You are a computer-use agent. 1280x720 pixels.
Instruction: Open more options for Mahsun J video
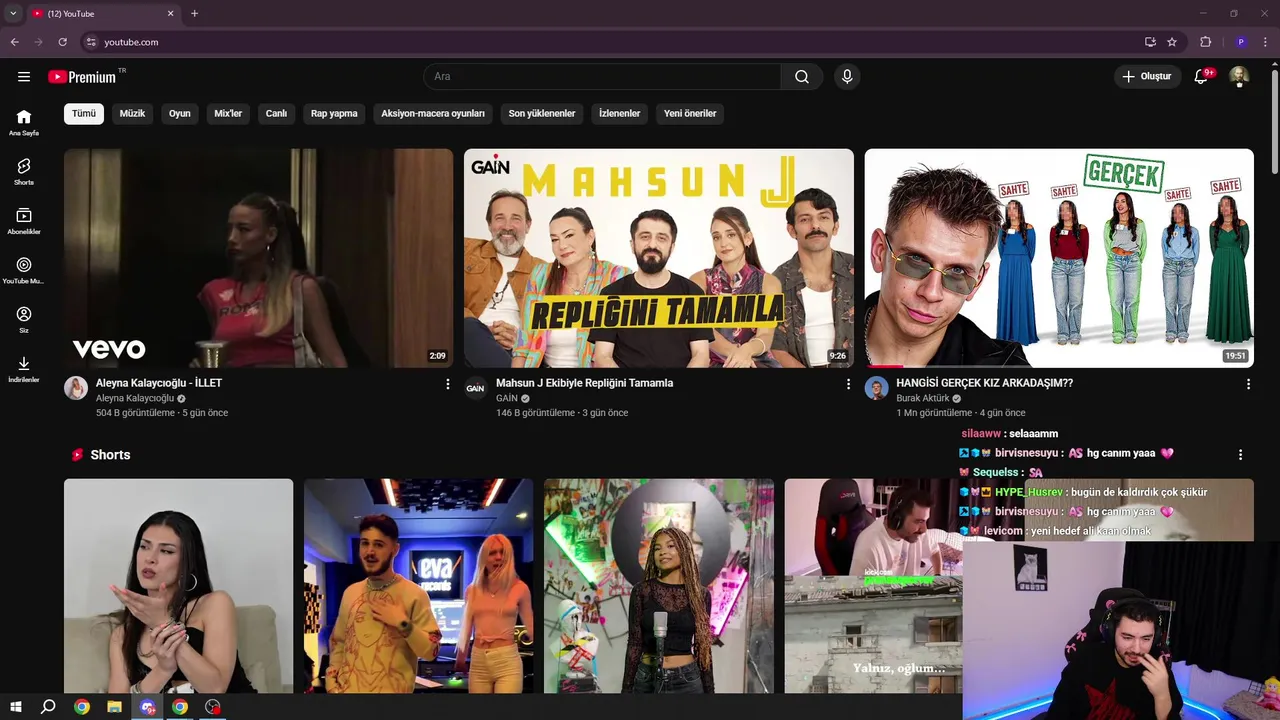click(848, 384)
